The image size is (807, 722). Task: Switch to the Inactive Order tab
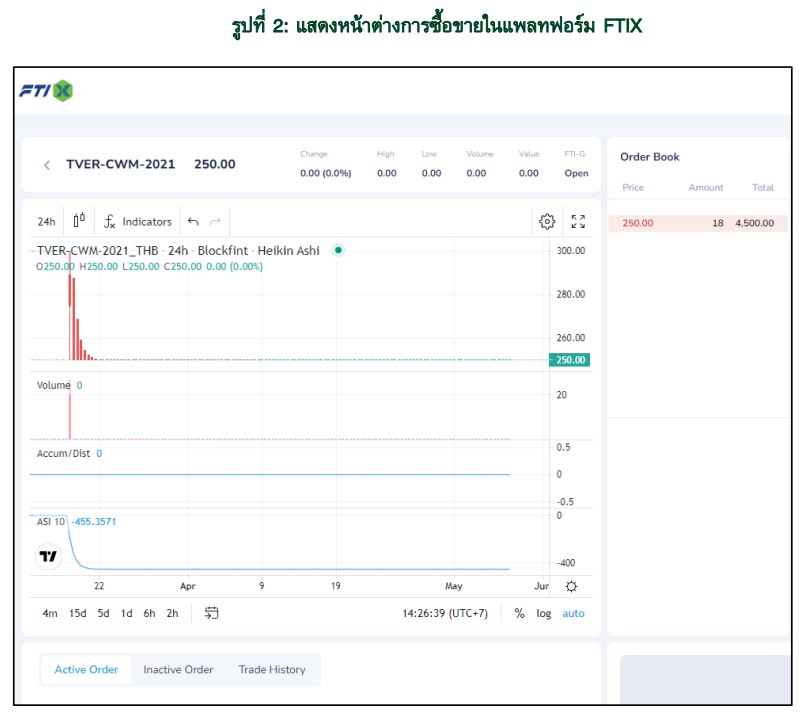pos(178,670)
